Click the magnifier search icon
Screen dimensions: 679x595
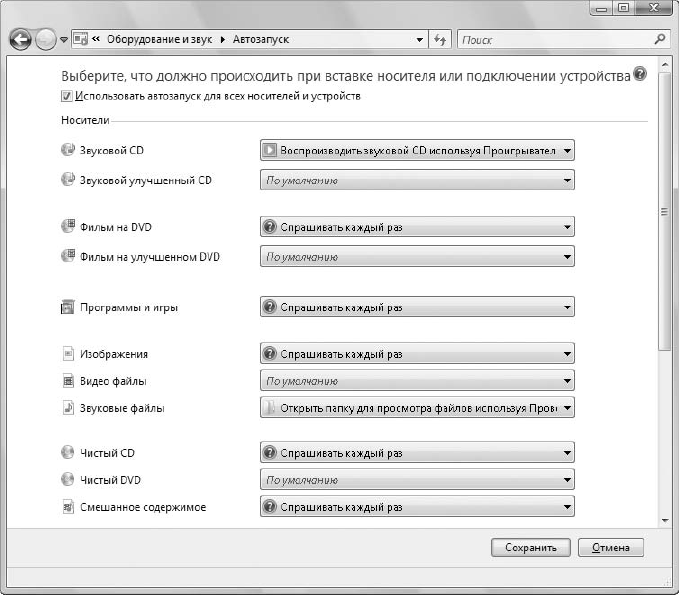coord(660,39)
